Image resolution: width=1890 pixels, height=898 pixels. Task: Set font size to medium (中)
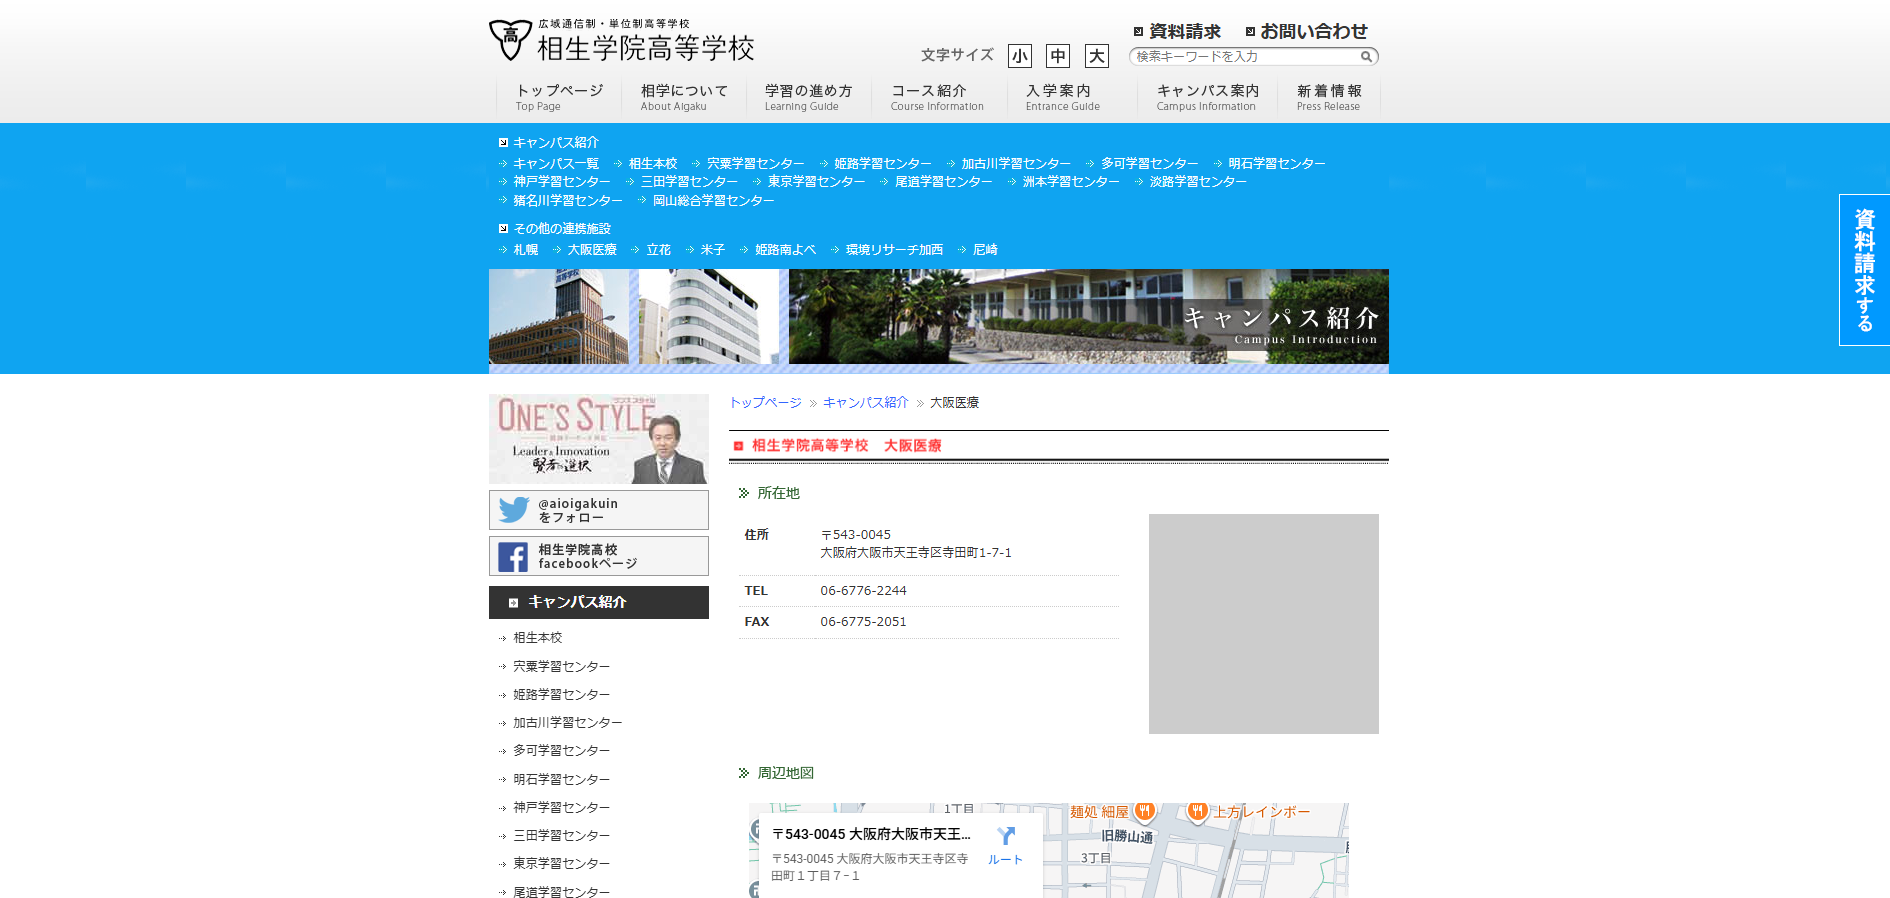point(1057,56)
